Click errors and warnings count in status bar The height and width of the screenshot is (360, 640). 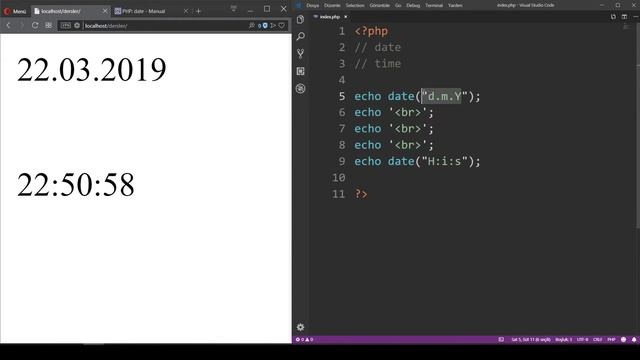[x=304, y=340]
